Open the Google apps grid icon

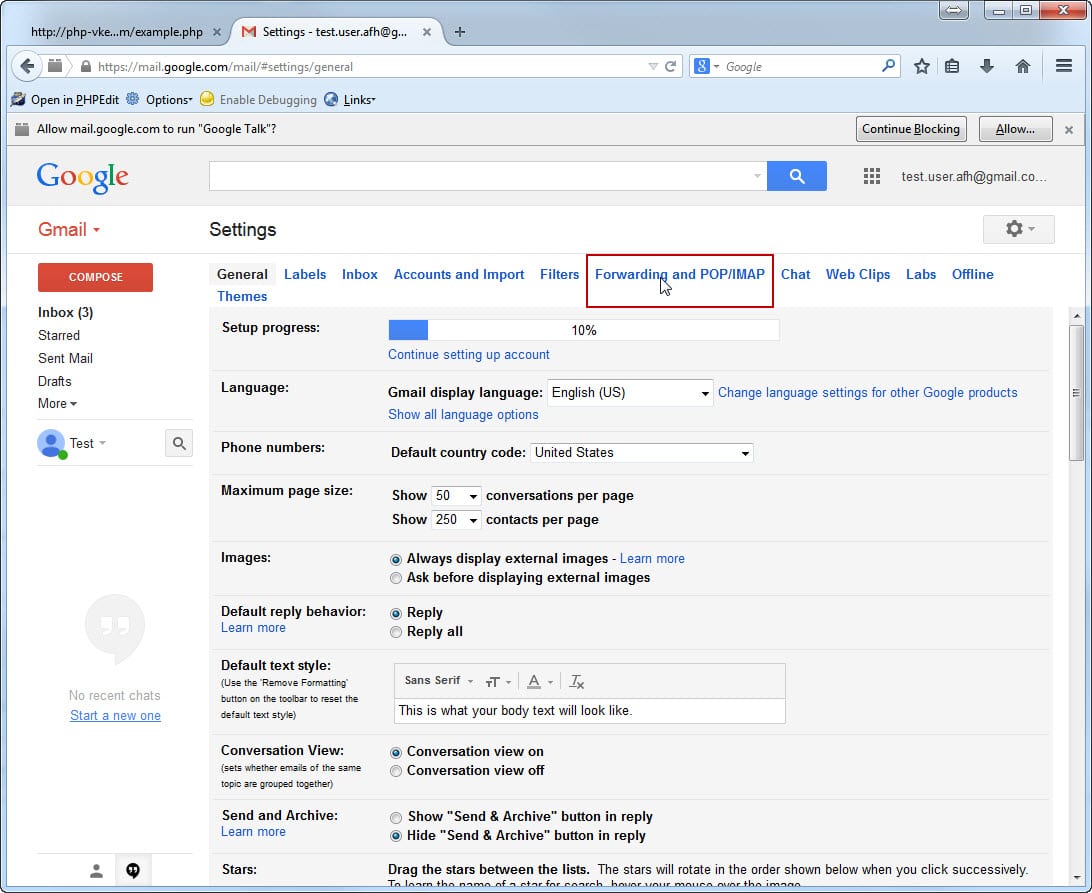(871, 176)
